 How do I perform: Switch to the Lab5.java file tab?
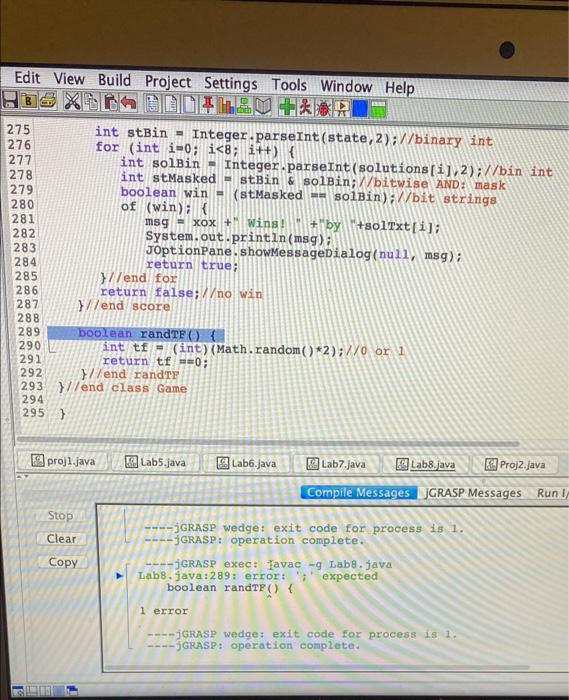click(156, 462)
